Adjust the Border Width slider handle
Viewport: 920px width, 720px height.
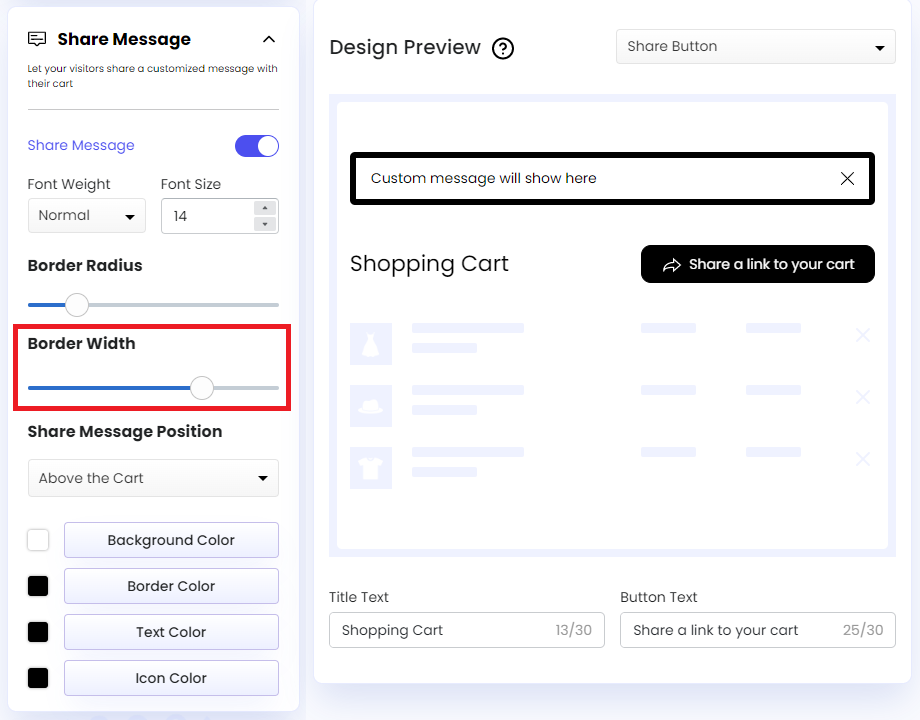201,387
